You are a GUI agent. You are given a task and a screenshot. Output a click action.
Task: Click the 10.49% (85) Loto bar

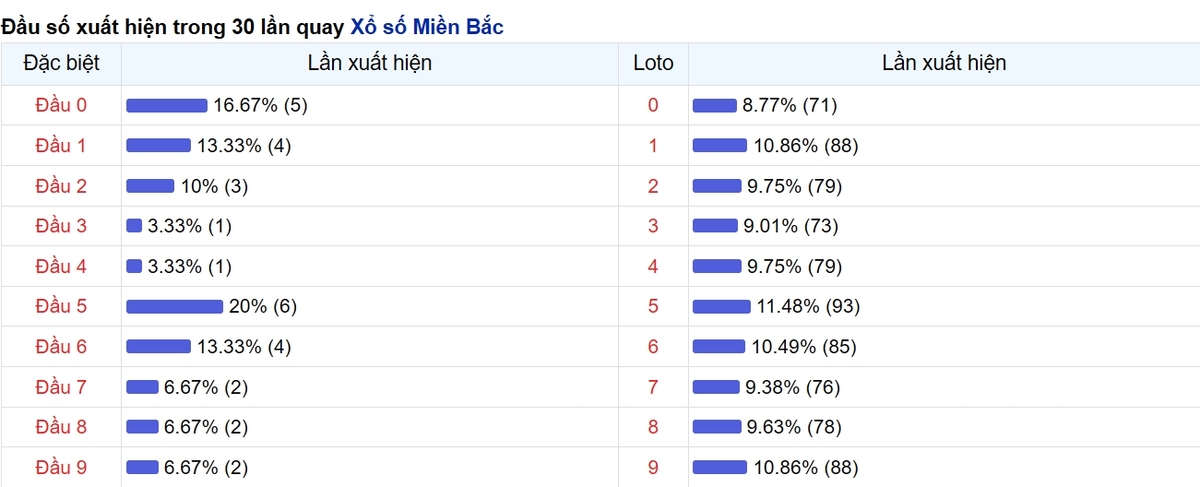click(719, 346)
